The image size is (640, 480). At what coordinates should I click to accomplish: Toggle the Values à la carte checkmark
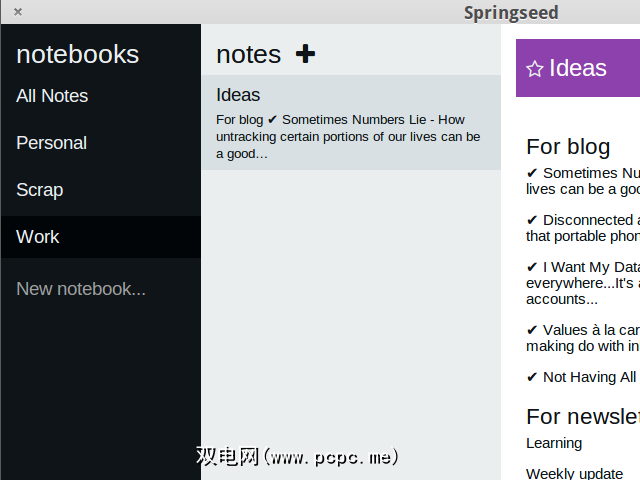[x=532, y=330]
